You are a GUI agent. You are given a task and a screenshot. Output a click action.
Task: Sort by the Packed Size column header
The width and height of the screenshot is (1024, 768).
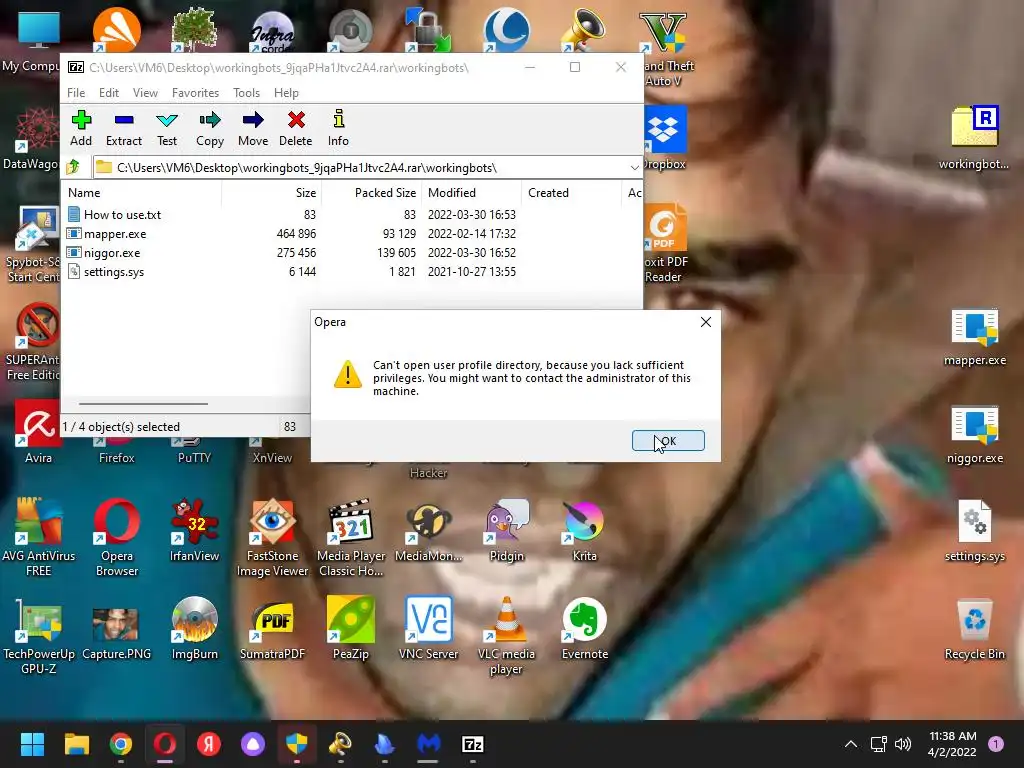point(372,193)
